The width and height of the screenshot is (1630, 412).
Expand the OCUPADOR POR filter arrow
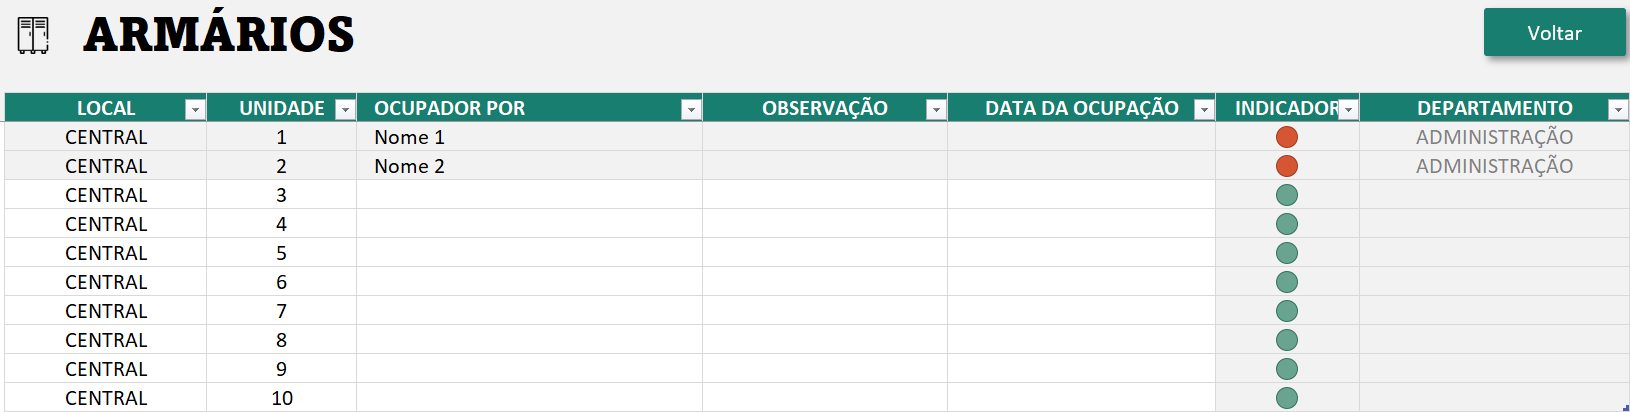pyautogui.click(x=691, y=109)
